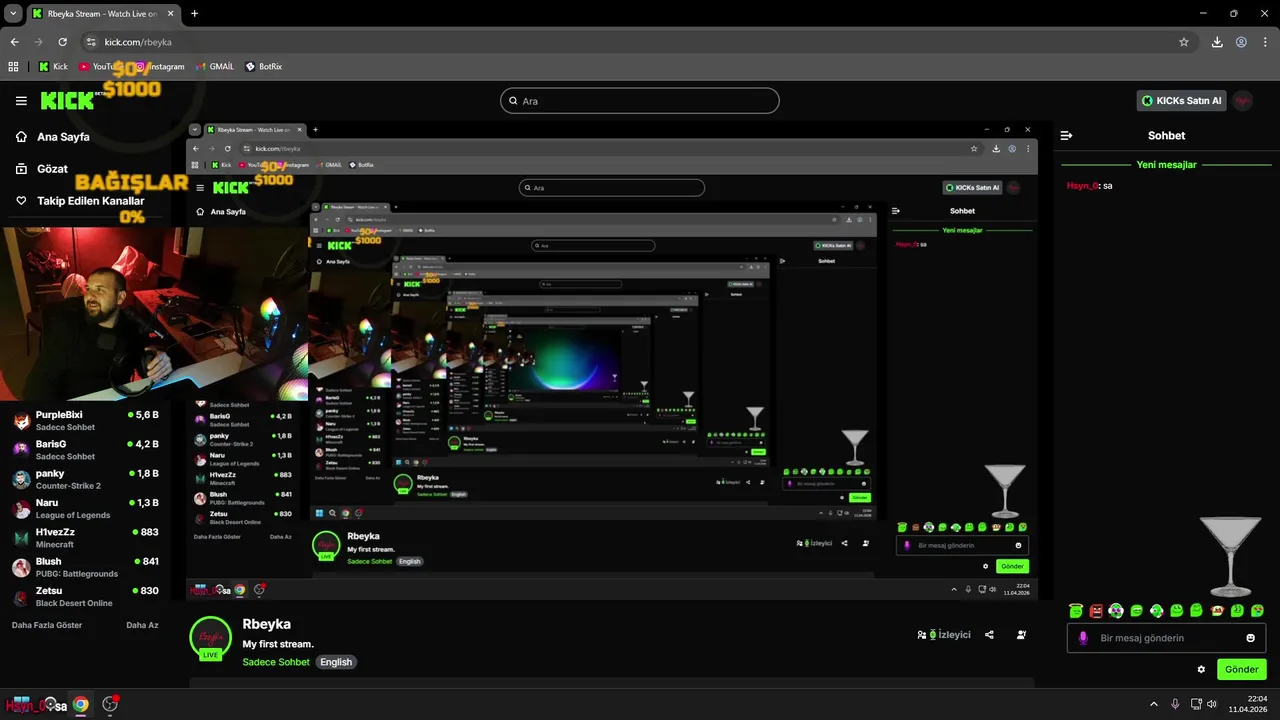Viewport: 1280px width, 720px height.
Task: Click the Bir mesaj gönderin message field
Action: click(x=1166, y=638)
